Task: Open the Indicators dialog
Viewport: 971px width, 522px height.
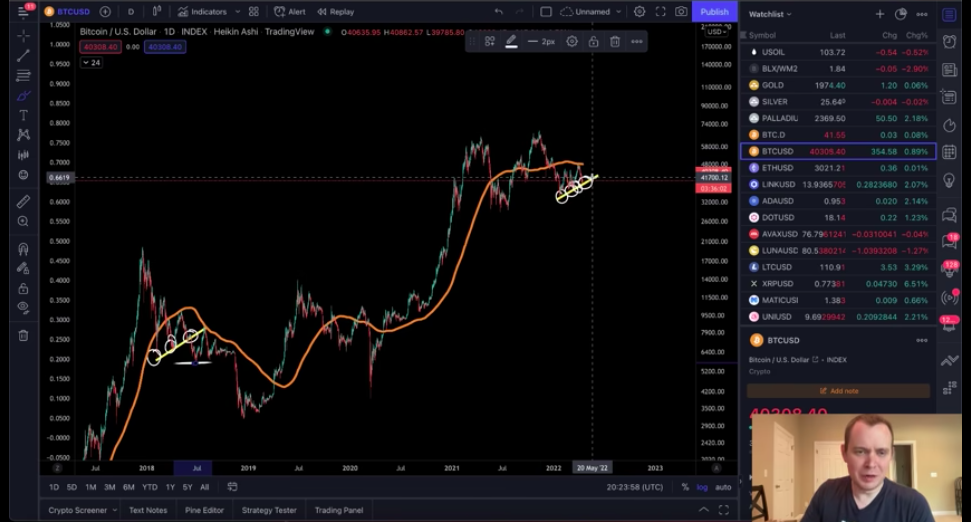Action: tap(202, 11)
